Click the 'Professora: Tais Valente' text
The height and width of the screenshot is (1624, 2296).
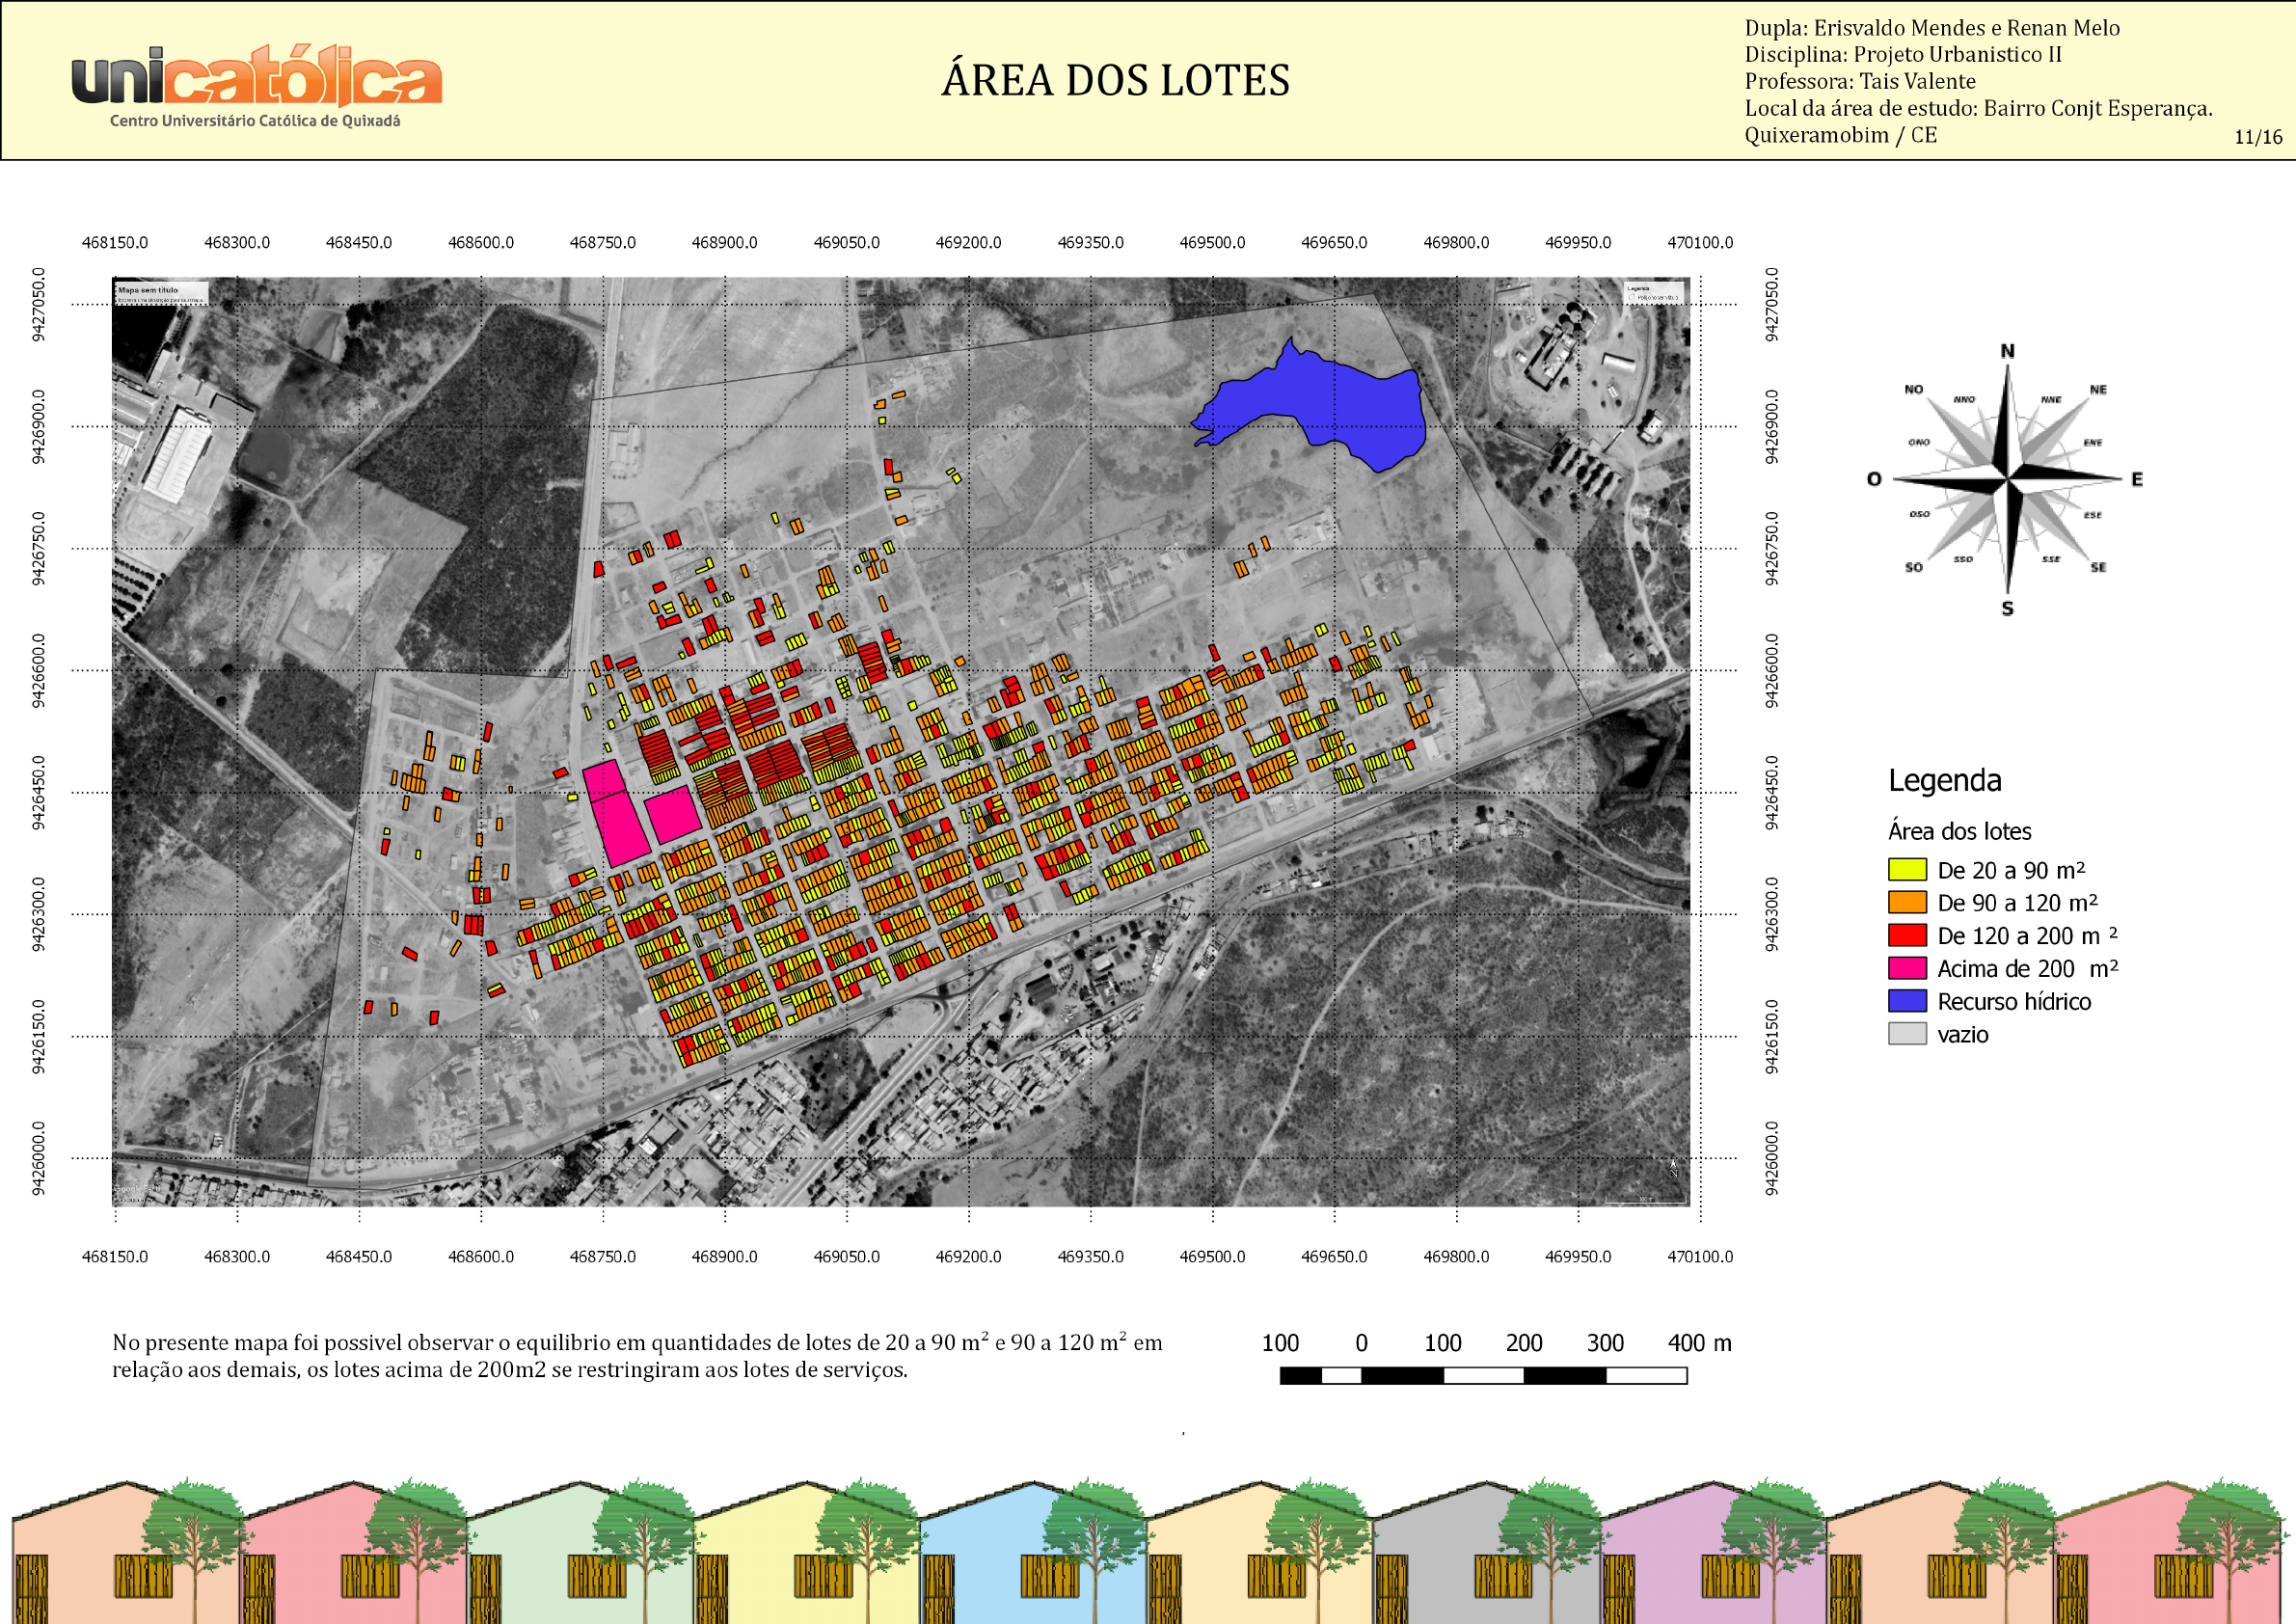pyautogui.click(x=1859, y=82)
